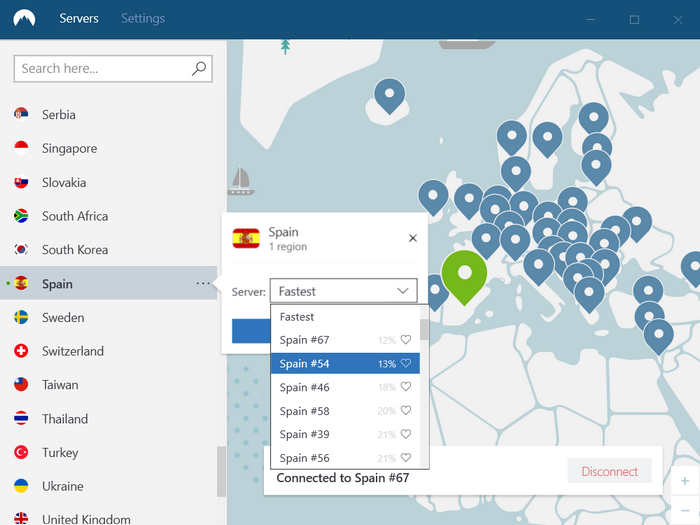Select Turkey in country list
Viewport: 700px width, 525px height.
tap(108, 452)
